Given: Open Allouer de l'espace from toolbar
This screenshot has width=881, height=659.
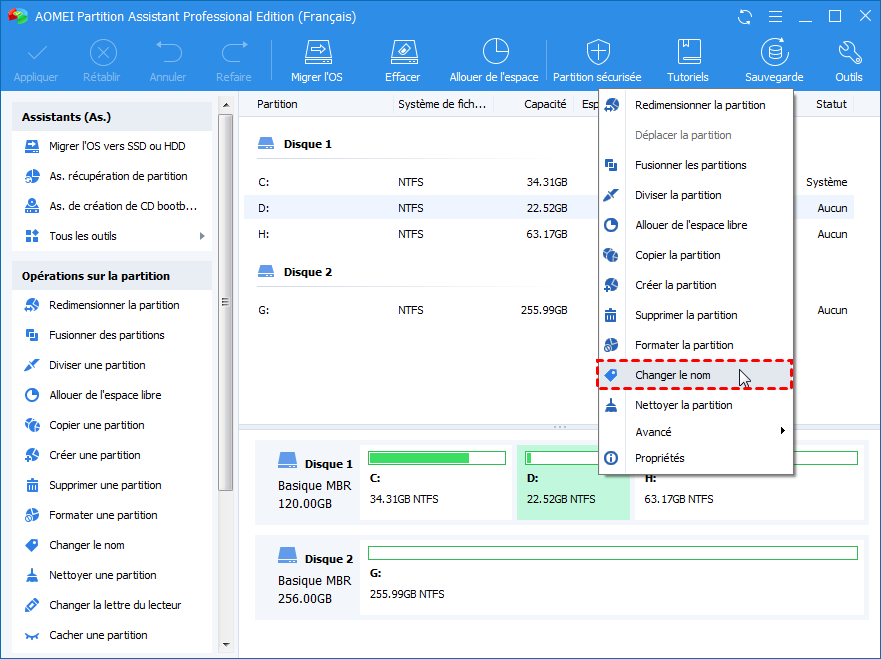Looking at the screenshot, I should pos(494,60).
